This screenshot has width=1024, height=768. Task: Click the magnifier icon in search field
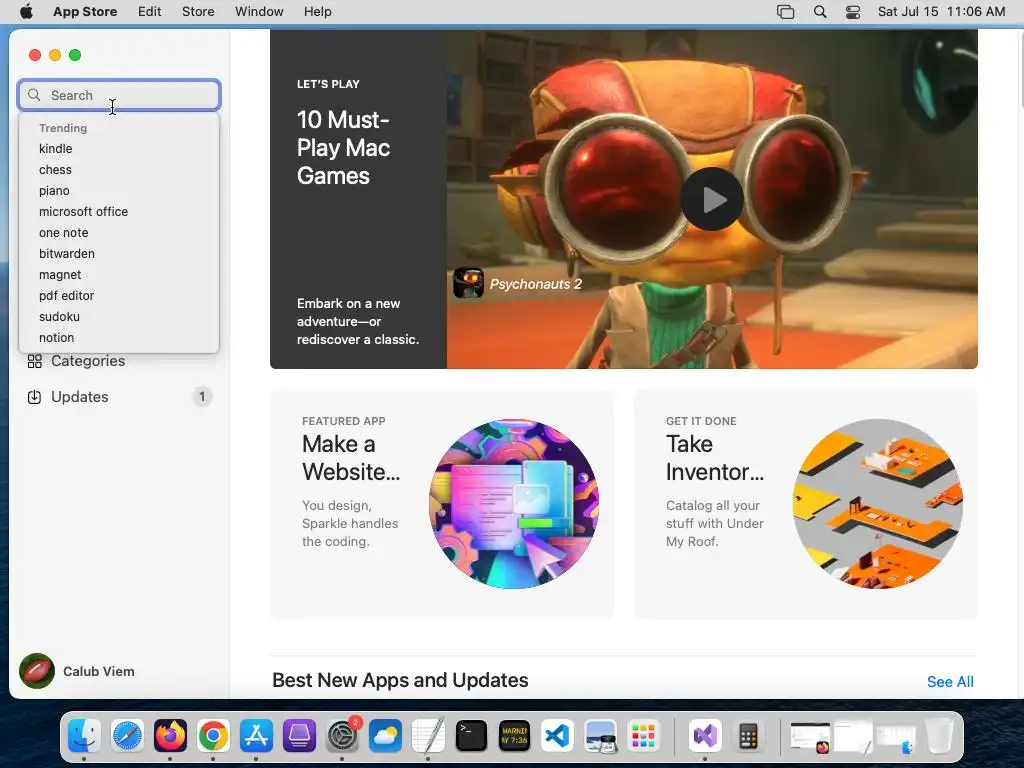[x=34, y=95]
